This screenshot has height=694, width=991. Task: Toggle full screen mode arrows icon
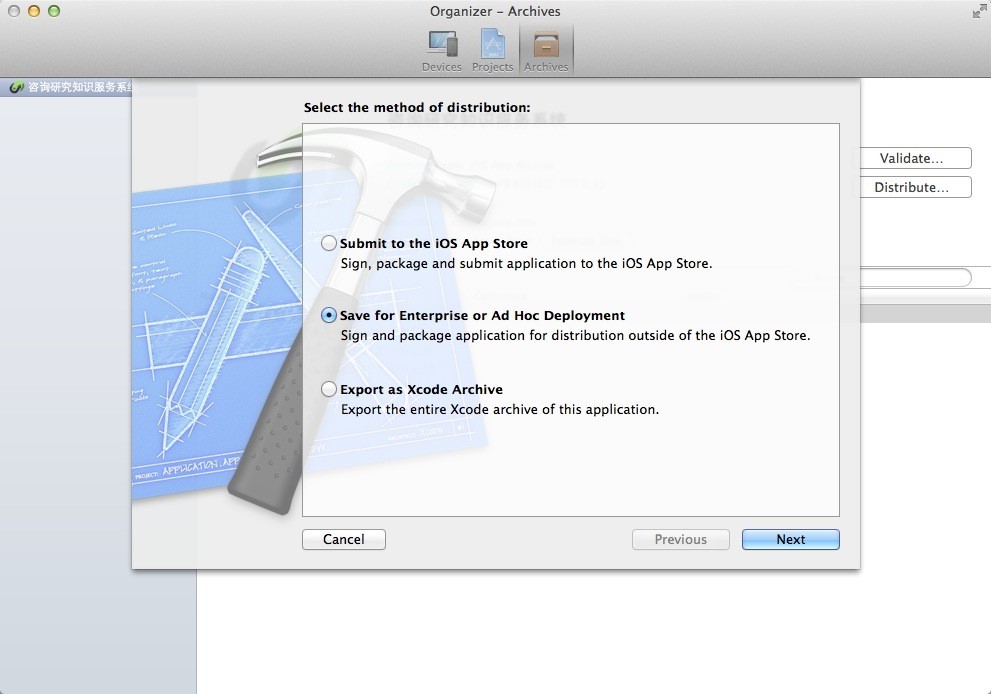978,11
